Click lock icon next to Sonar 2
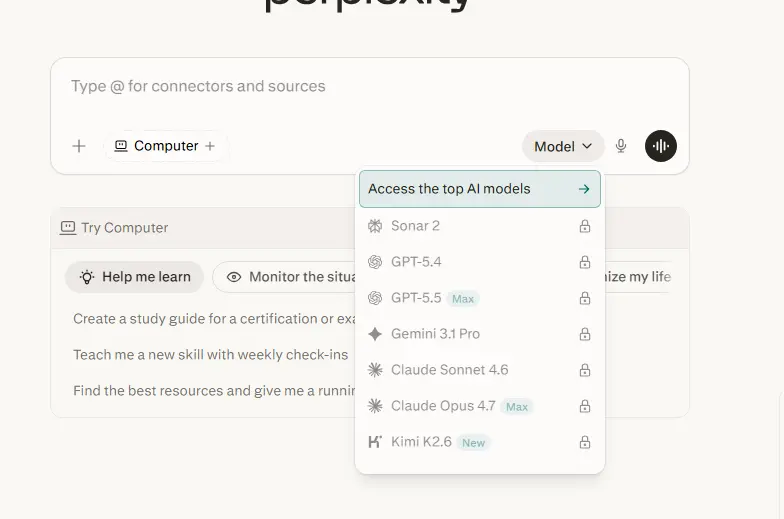Image resolution: width=784 pixels, height=519 pixels. pyautogui.click(x=584, y=226)
